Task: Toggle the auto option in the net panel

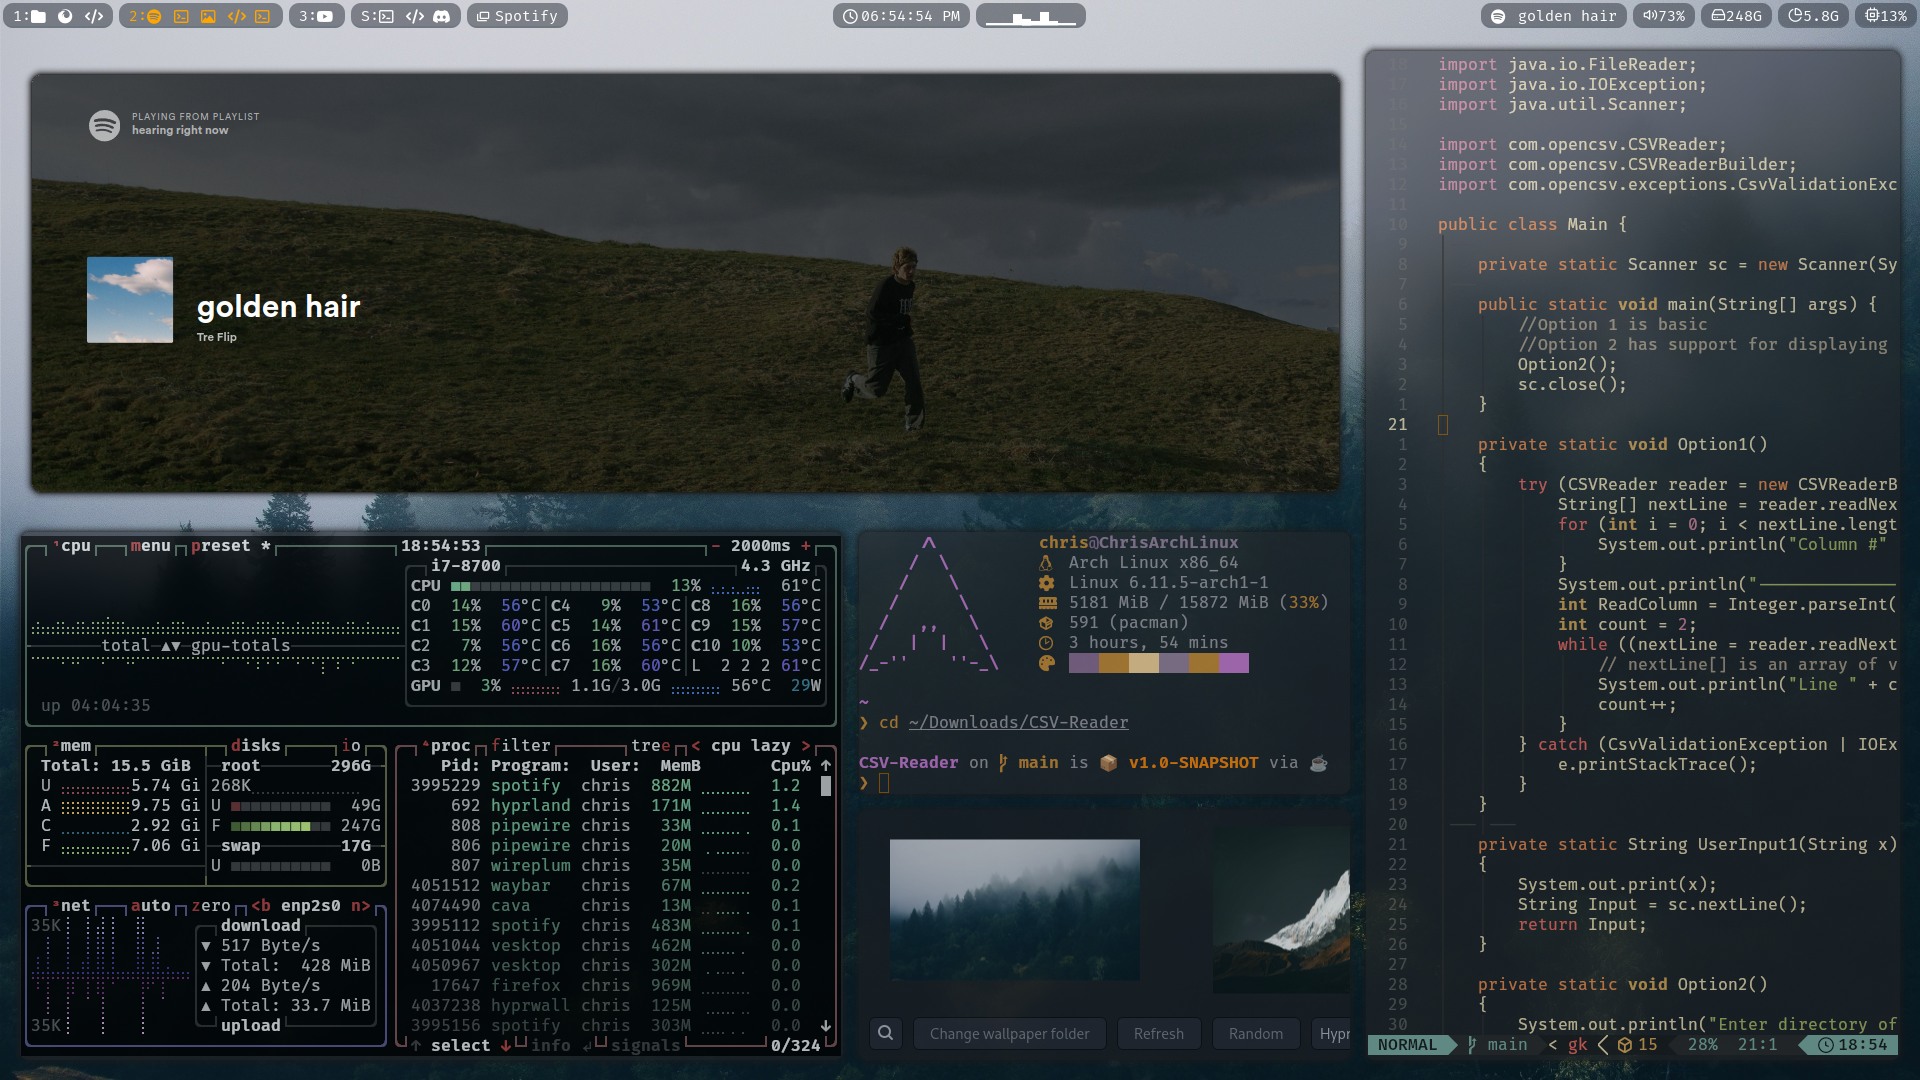Action: (x=150, y=905)
